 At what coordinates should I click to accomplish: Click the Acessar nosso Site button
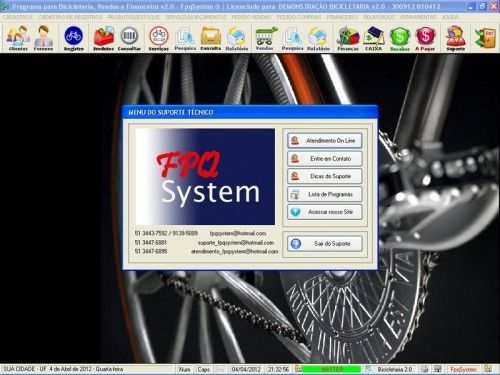(325, 212)
